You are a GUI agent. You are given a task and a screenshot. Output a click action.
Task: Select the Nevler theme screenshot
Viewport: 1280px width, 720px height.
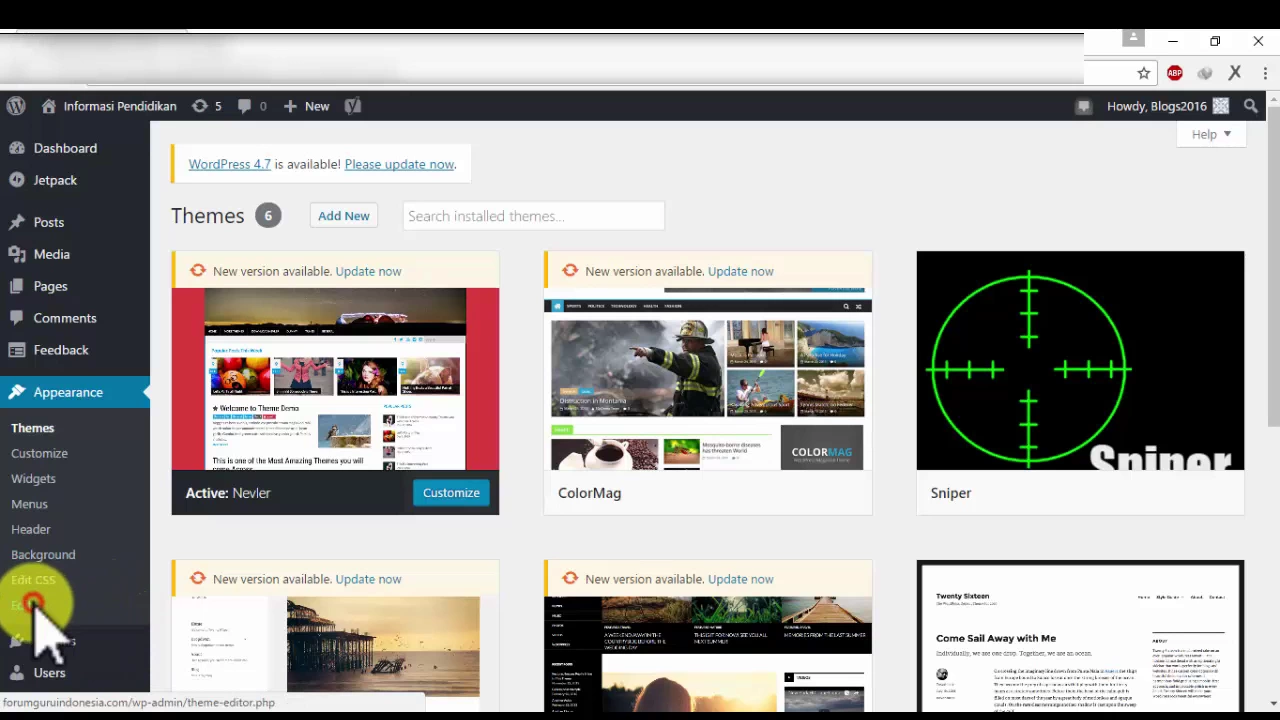click(x=335, y=379)
